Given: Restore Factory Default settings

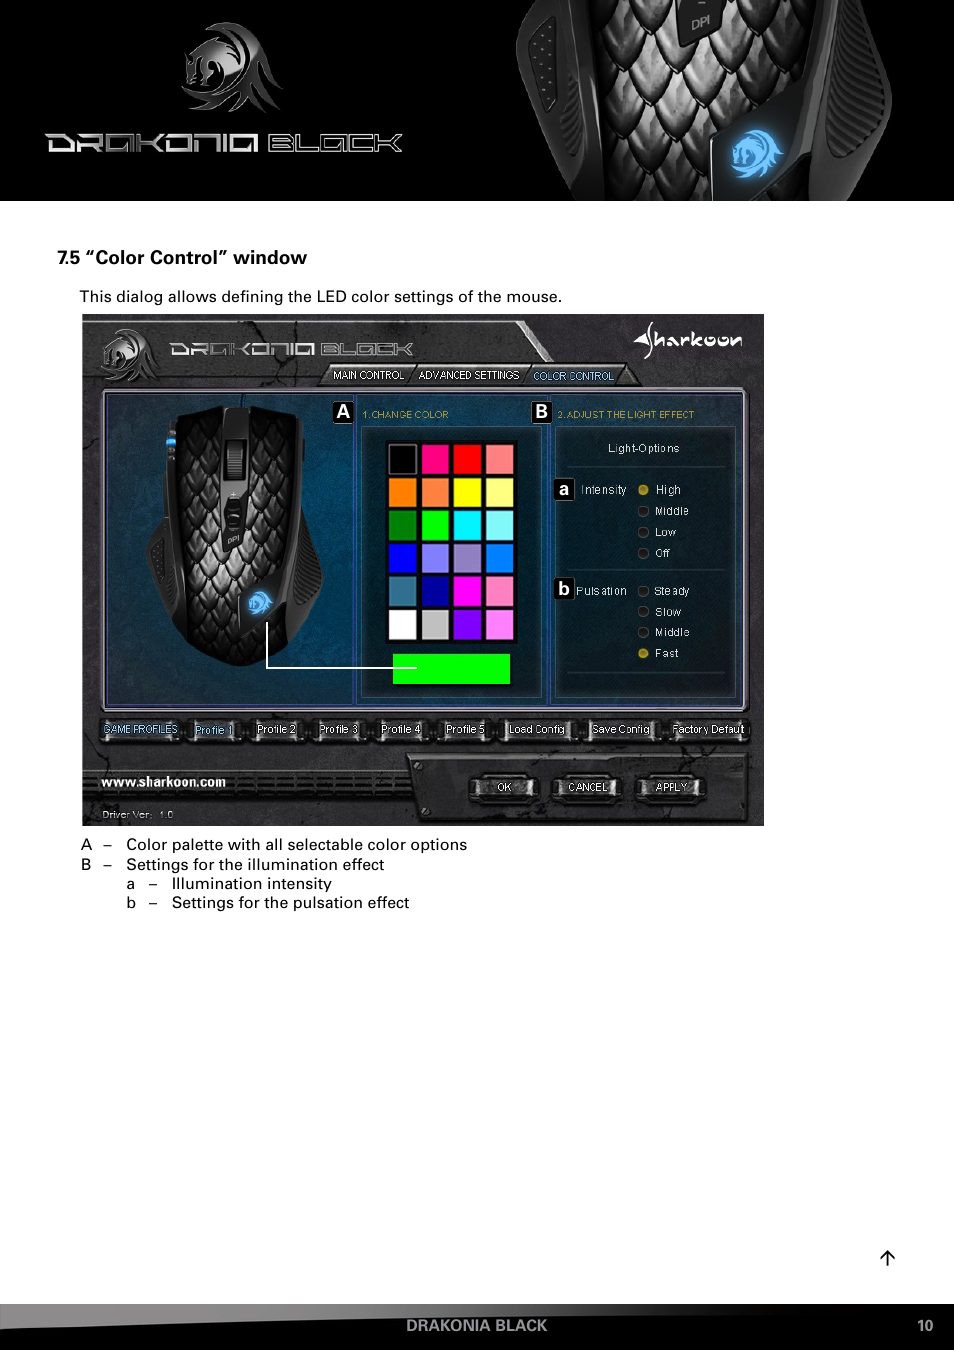Looking at the screenshot, I should click(708, 730).
